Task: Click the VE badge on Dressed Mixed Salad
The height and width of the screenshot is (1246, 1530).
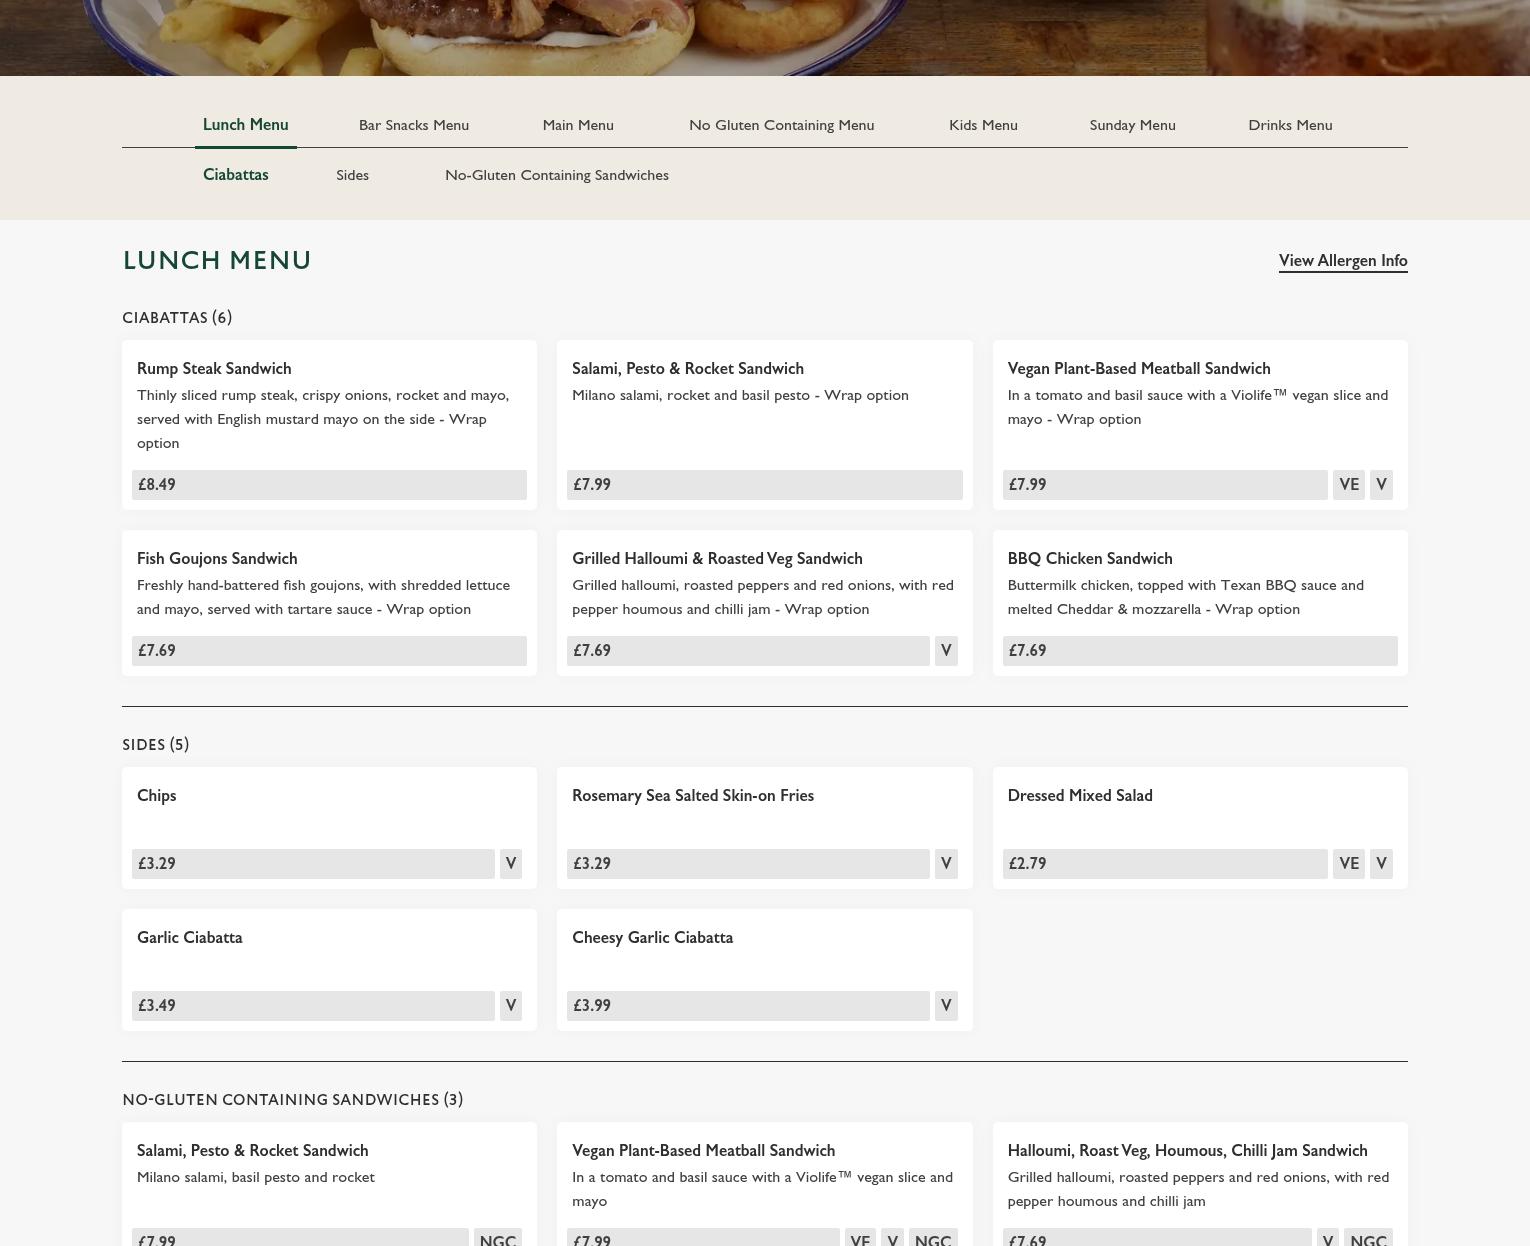Action: [1348, 864]
